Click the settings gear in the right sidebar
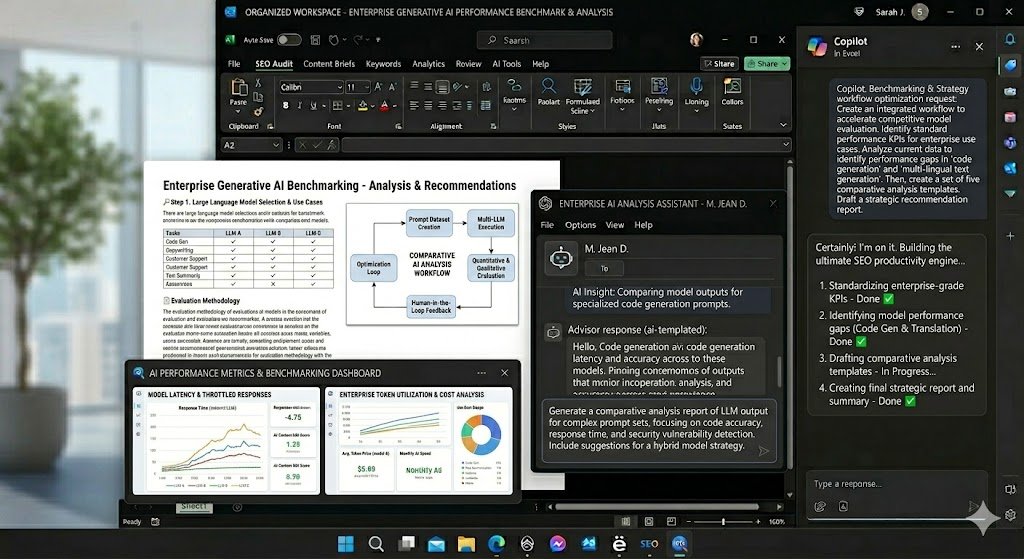1024x559 pixels. 1010,514
